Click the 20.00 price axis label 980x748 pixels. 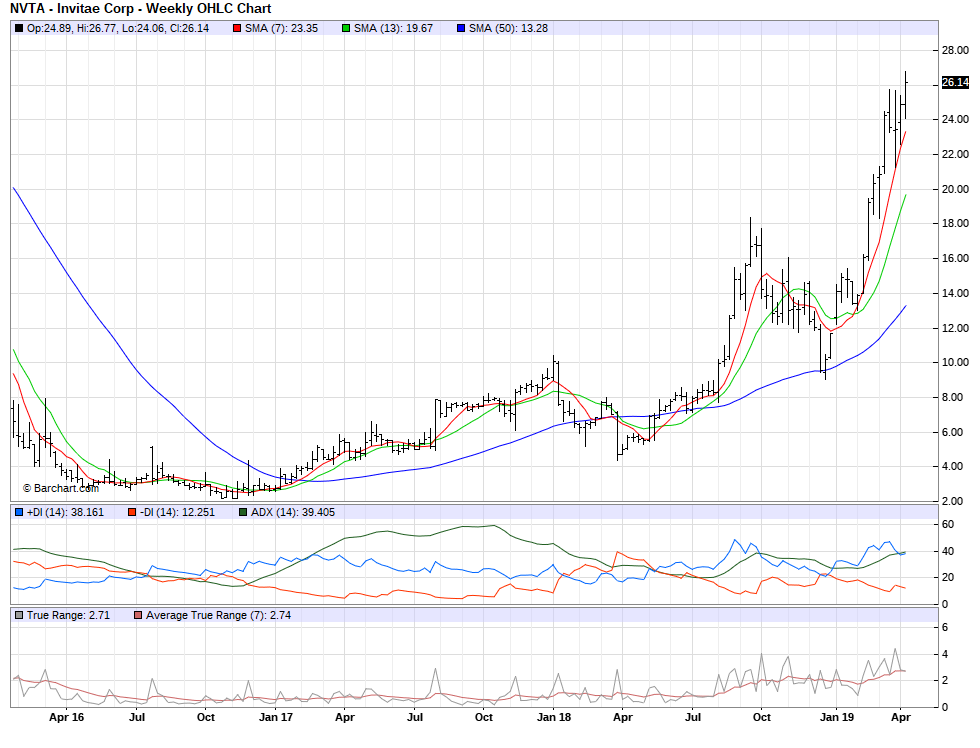(955, 189)
